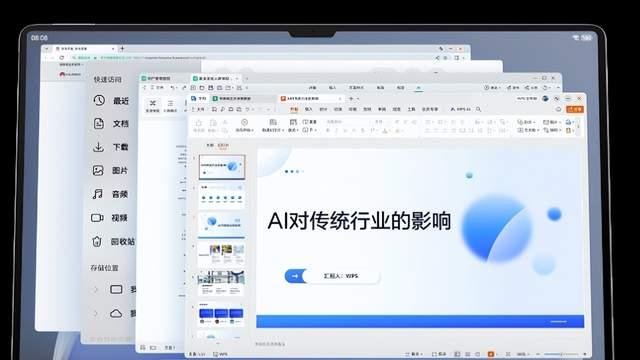Screen dimensions: 640x360
Task: Click undo arrow in spreadsheet window toolbar
Action: (x=173, y=88)
